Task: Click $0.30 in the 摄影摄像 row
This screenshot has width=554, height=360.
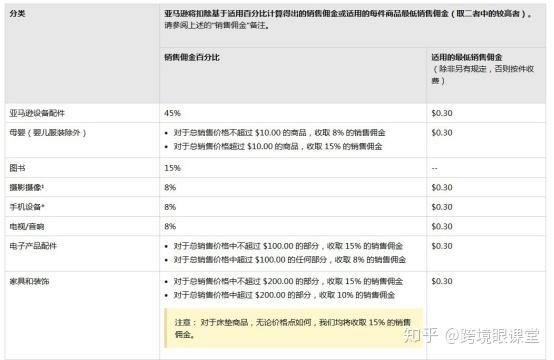Action: pos(442,188)
